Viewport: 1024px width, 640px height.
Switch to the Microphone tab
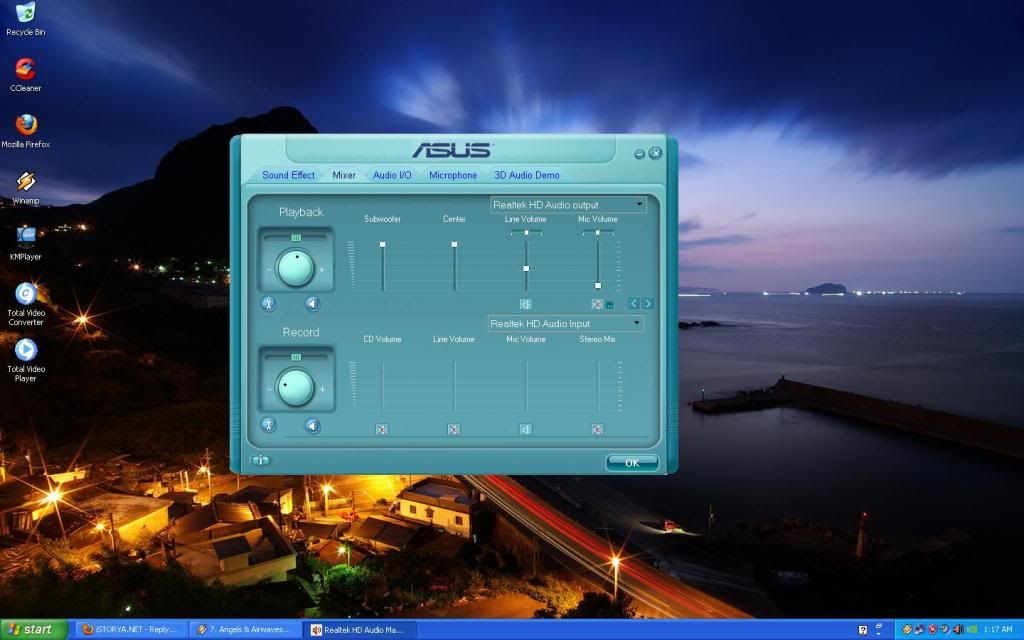point(453,175)
